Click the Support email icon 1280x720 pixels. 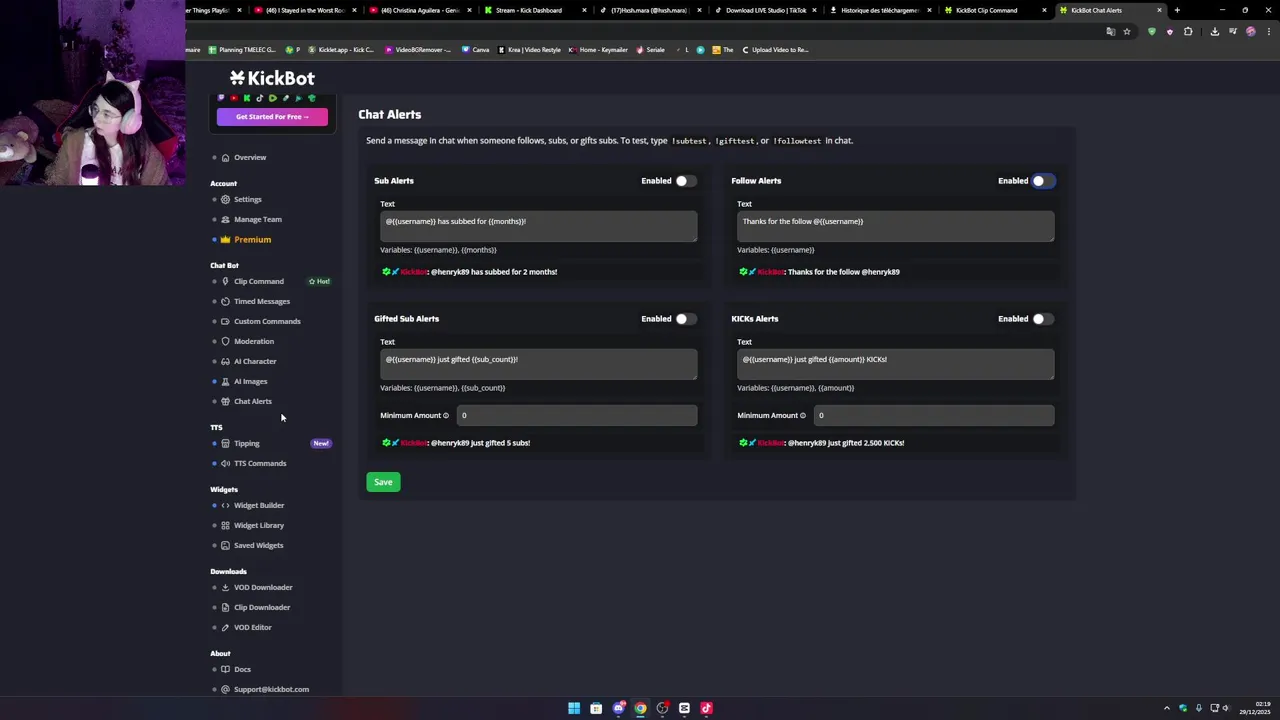(225, 689)
